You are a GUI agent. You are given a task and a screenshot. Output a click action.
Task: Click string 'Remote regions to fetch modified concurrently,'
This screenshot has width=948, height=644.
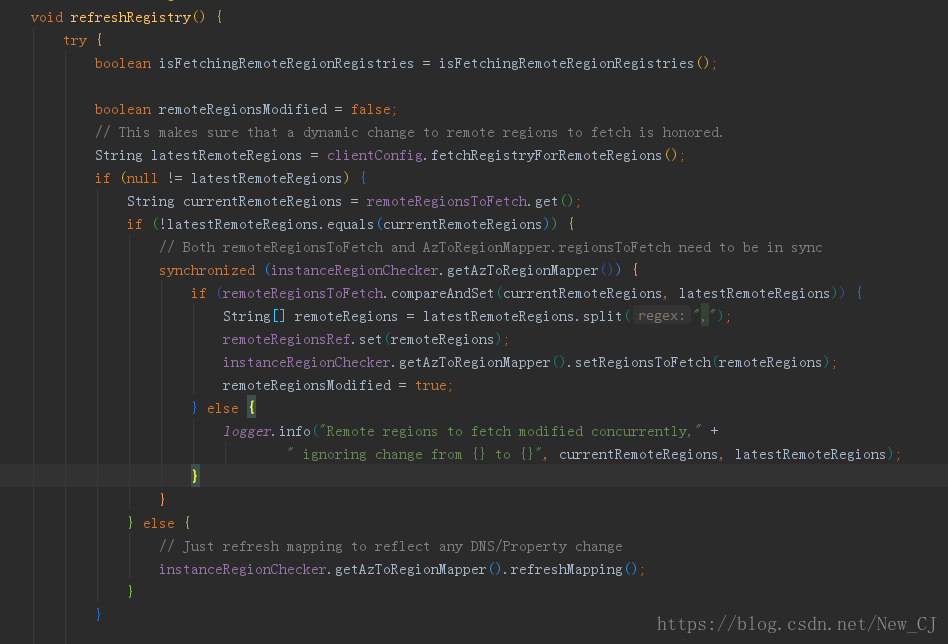point(510,431)
